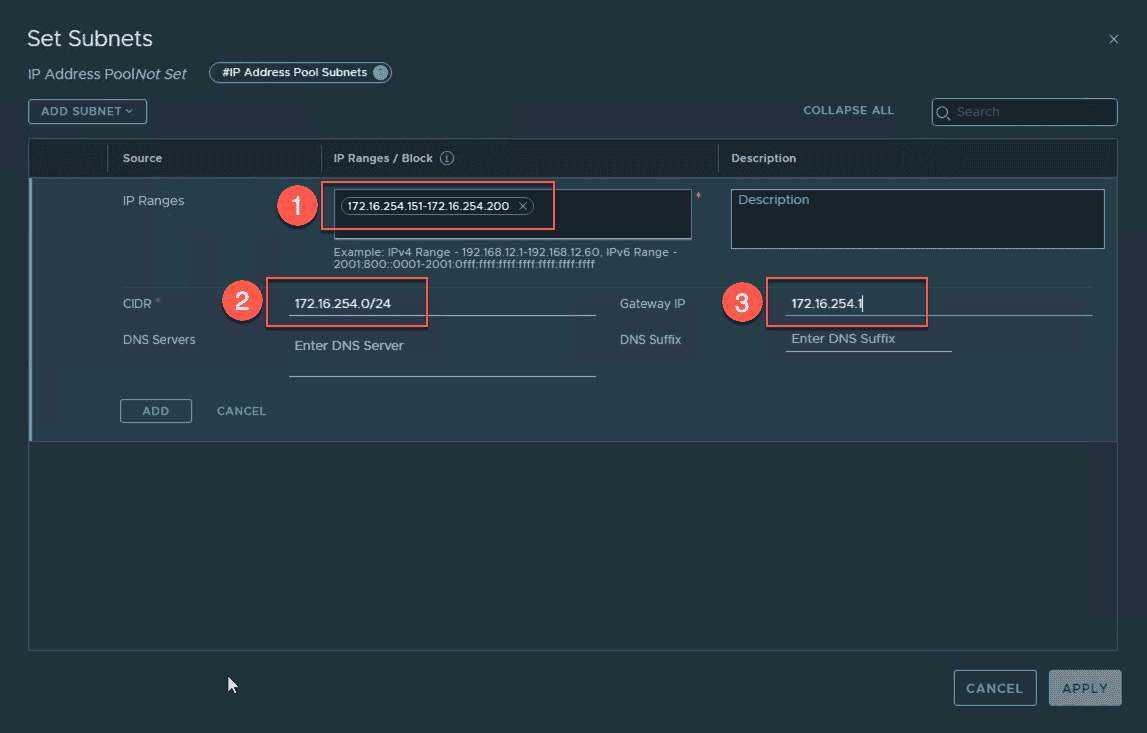
Task: Cancel the subnet entry next to ADD
Action: pos(241,411)
